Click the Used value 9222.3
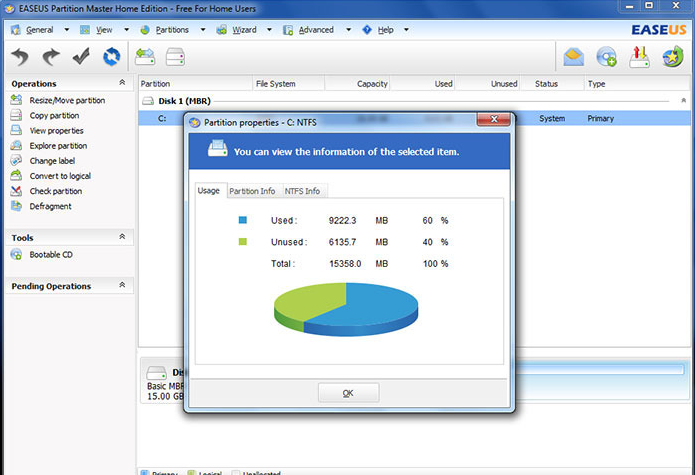This screenshot has width=695, height=475. (x=342, y=220)
